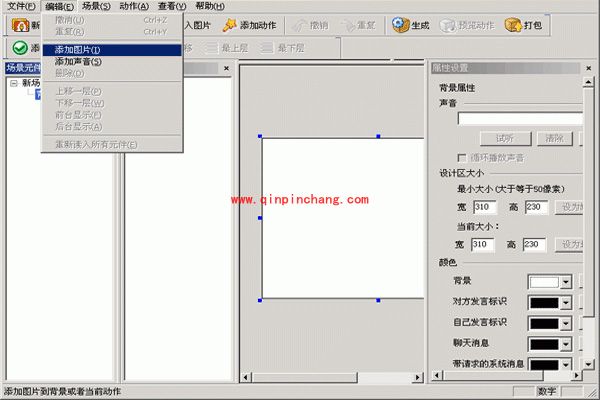
Task: Select Move Down One Layer (下移一层) entry
Action: 112,103
